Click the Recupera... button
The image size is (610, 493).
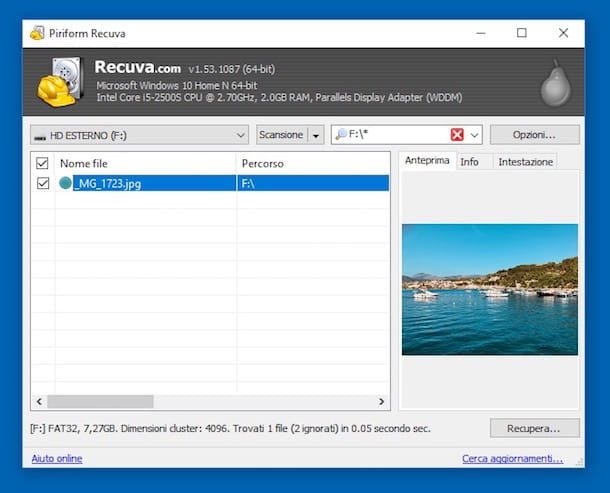click(535, 428)
